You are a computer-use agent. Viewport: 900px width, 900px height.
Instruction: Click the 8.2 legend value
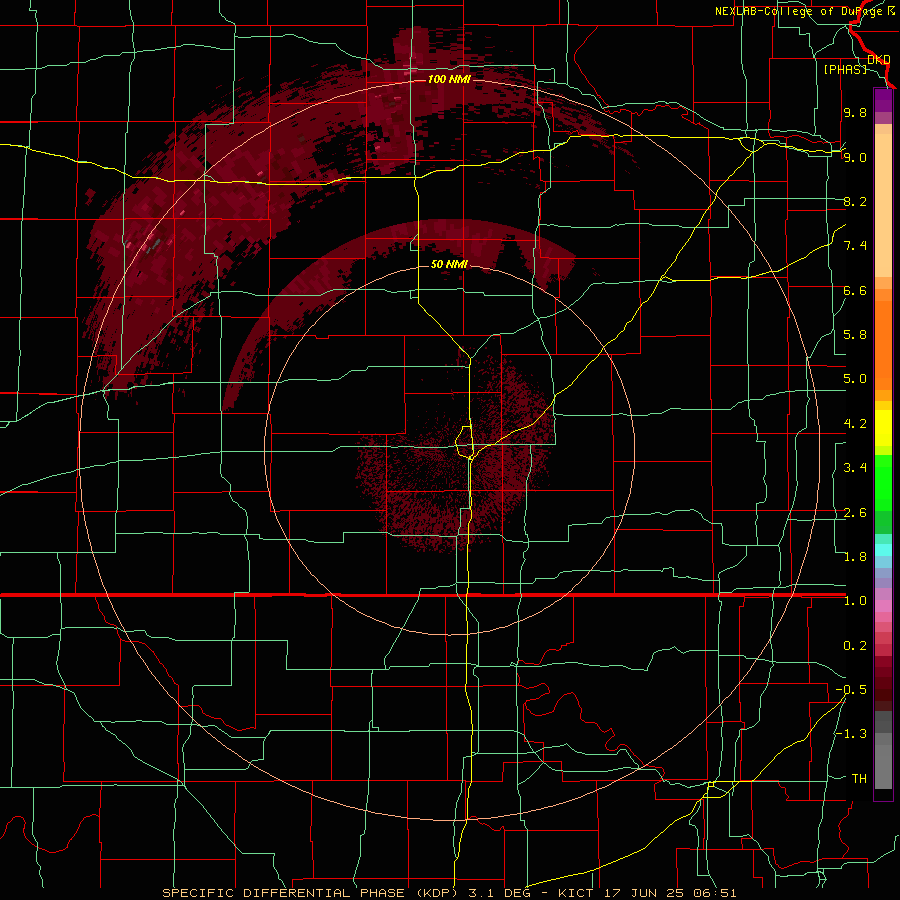pos(855,201)
